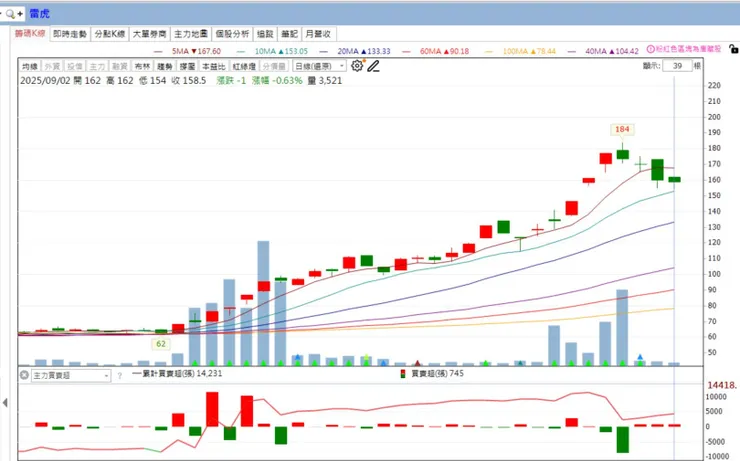740x461 pixels.
Task: Open the 日線(還原) period dropdown
Action: click(x=319, y=66)
